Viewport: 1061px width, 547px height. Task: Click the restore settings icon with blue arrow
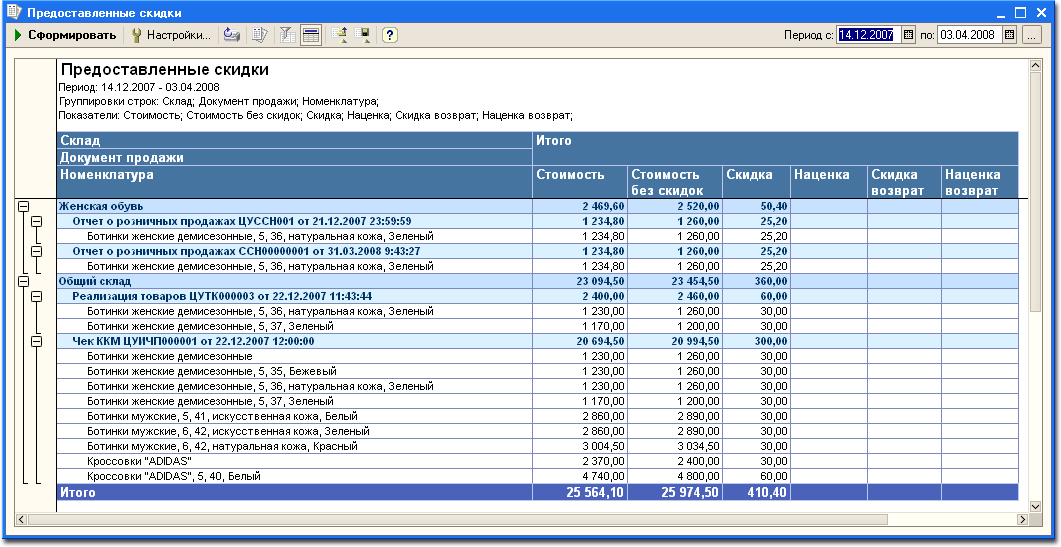232,35
